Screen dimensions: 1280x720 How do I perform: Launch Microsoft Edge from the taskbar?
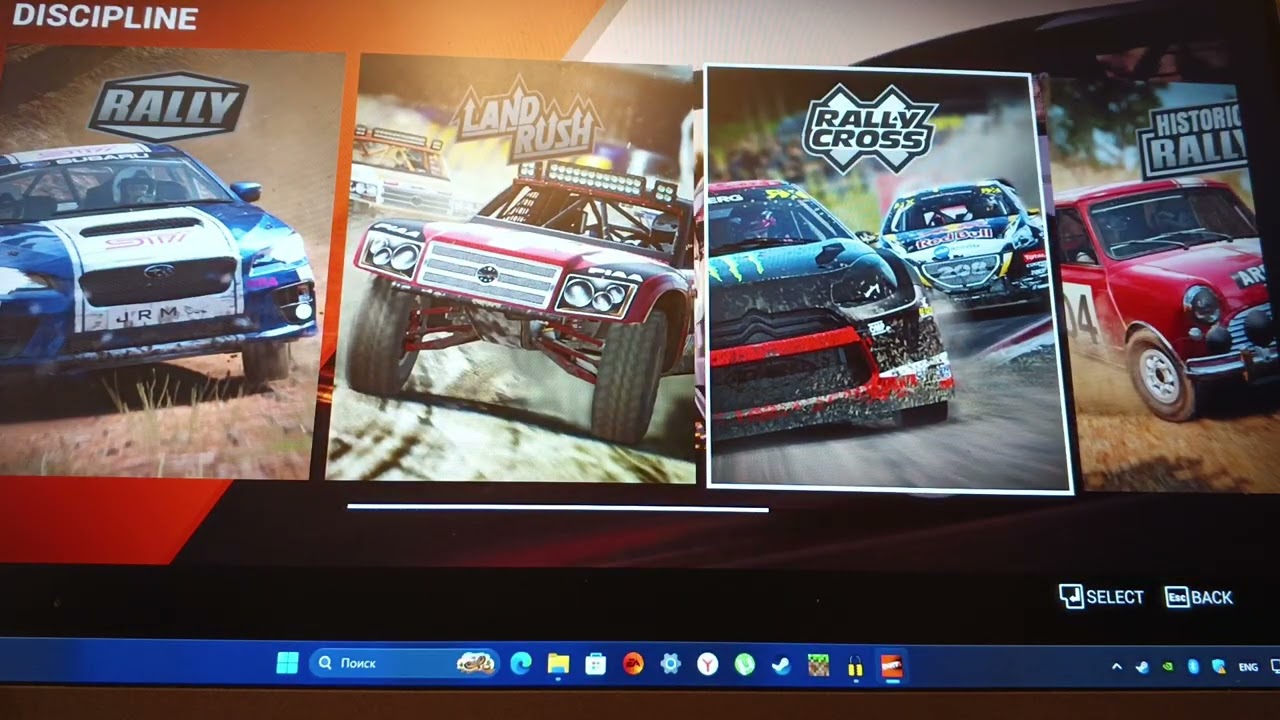[x=521, y=663]
